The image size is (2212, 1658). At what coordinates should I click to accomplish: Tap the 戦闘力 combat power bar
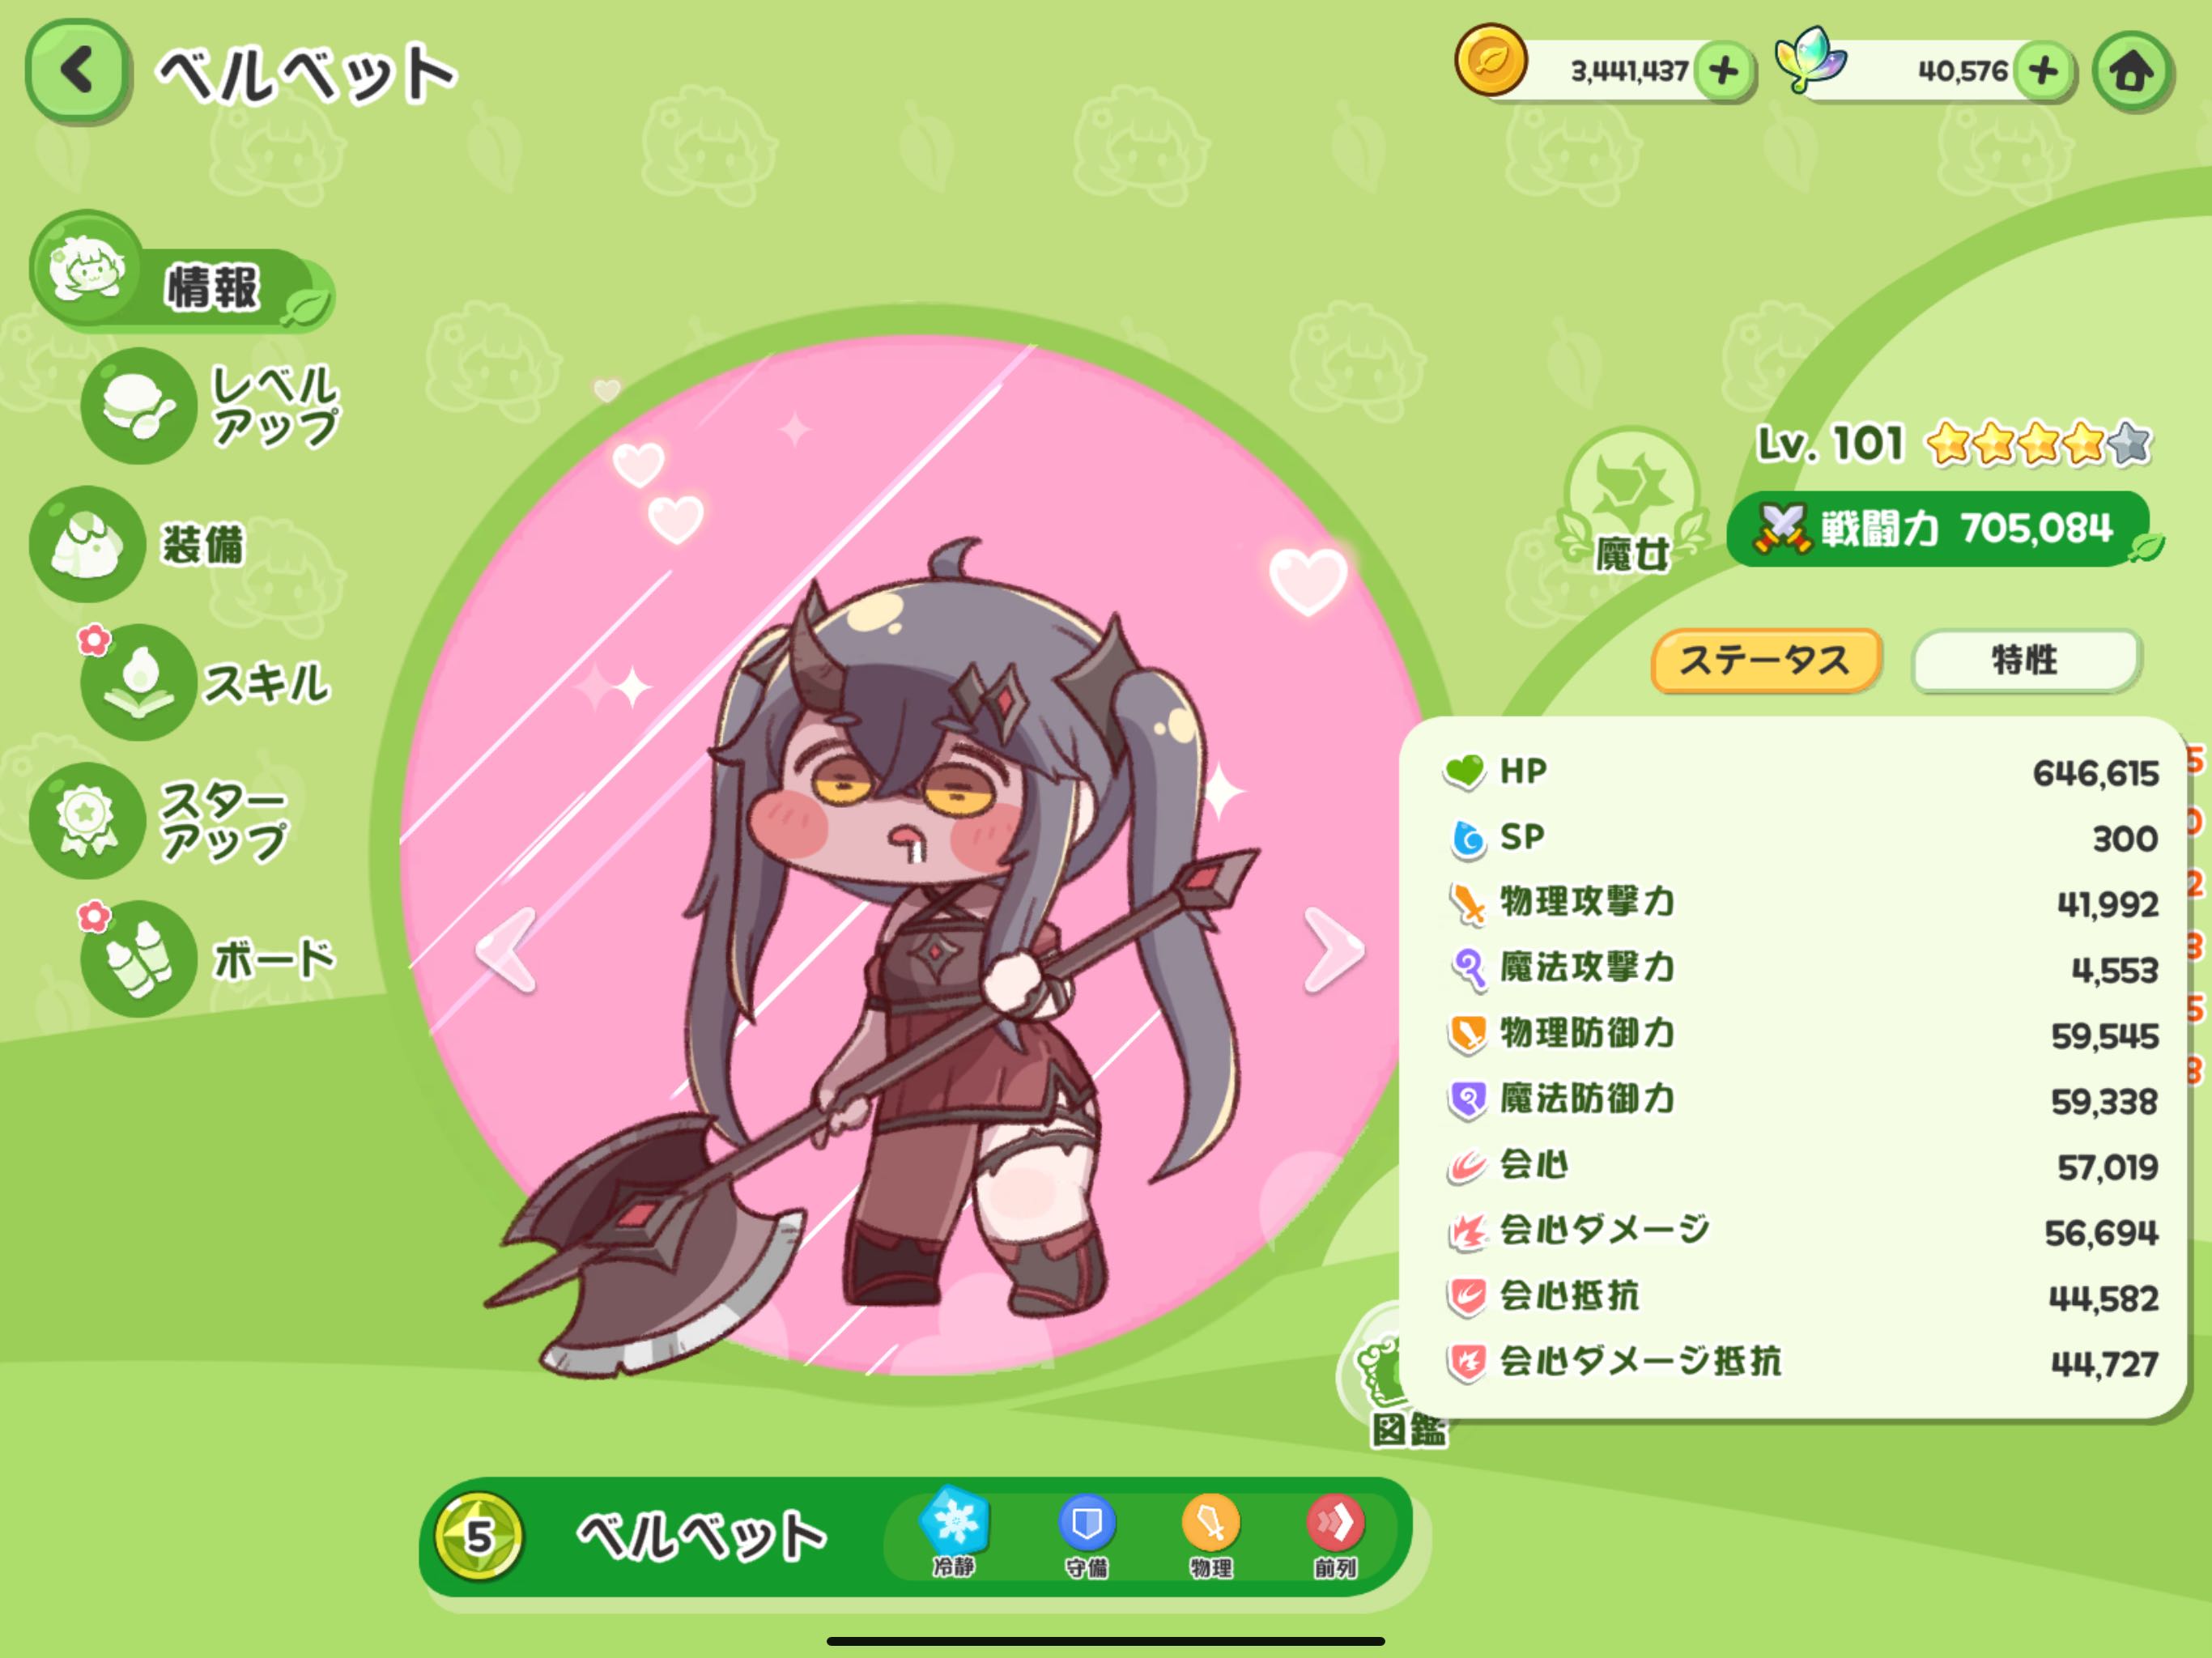pos(1940,529)
